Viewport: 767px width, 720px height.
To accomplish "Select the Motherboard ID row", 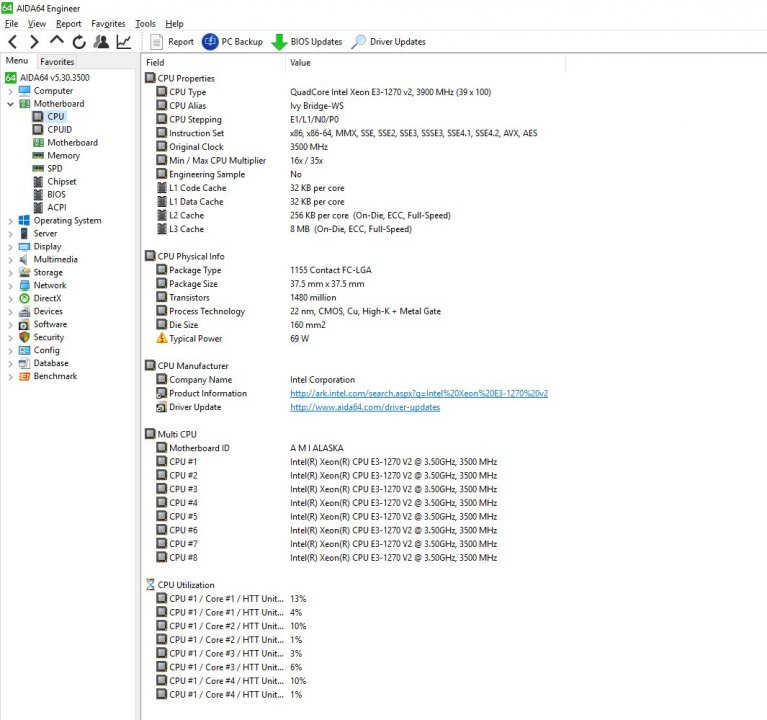I will click(x=250, y=448).
